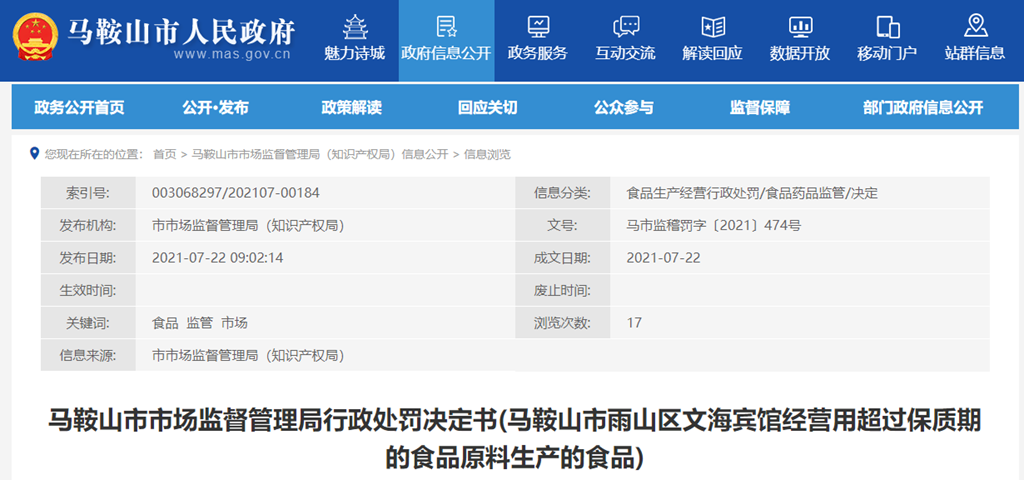Click the 站群信息 location pin icon
The image size is (1024, 480).
[x=975, y=26]
